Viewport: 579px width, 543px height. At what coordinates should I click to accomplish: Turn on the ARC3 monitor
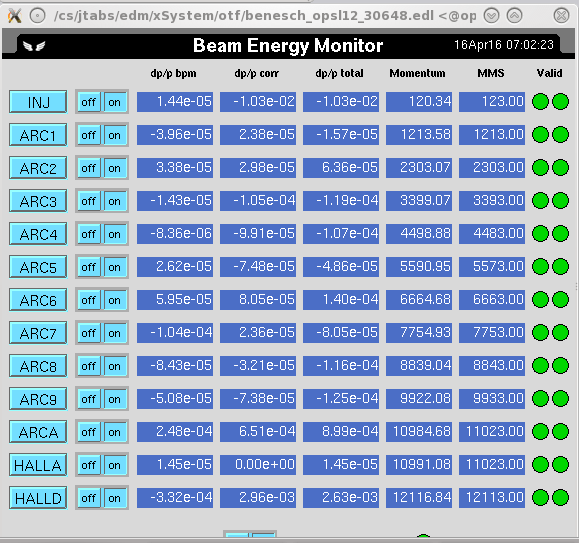(x=115, y=201)
